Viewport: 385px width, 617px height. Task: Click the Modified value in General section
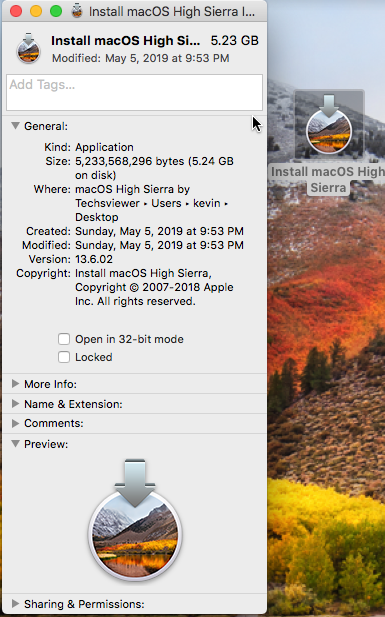point(159,245)
